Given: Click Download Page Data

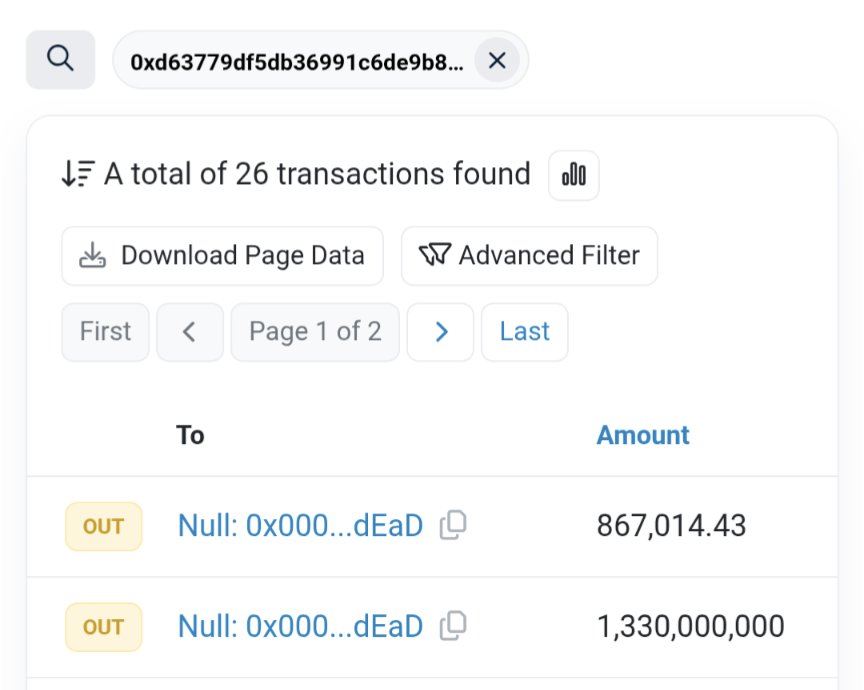Looking at the screenshot, I should (223, 256).
